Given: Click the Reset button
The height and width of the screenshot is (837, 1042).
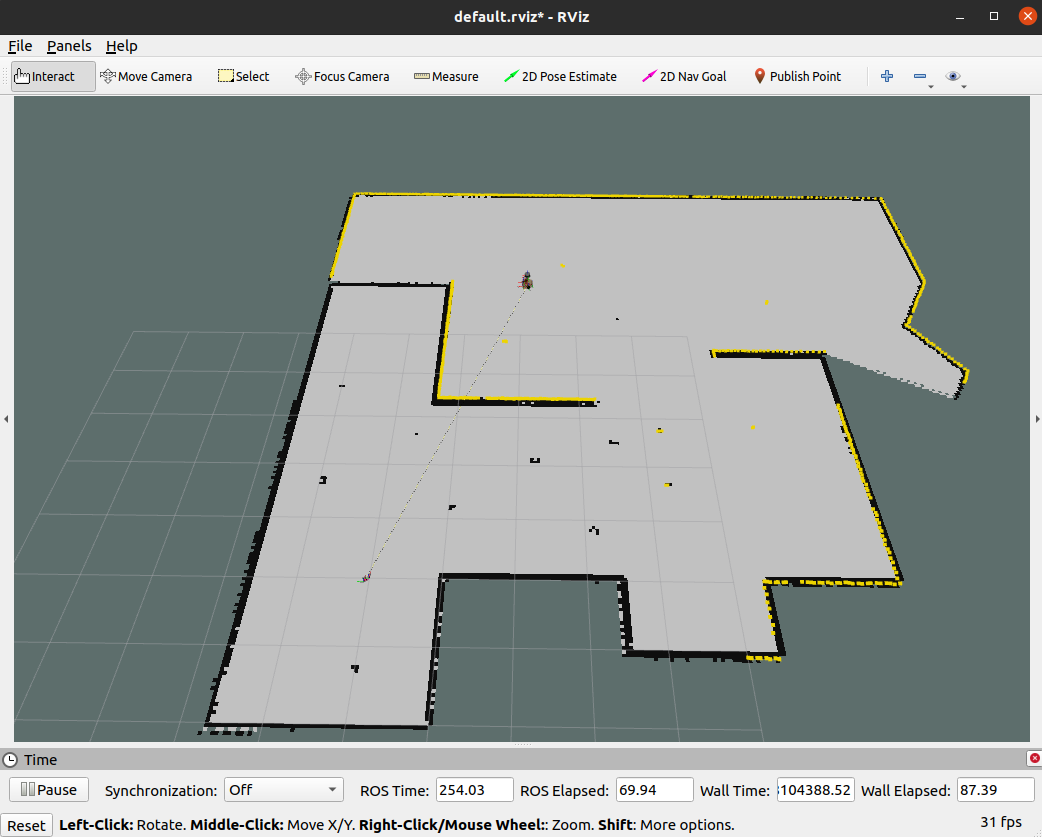Looking at the screenshot, I should coord(27,825).
